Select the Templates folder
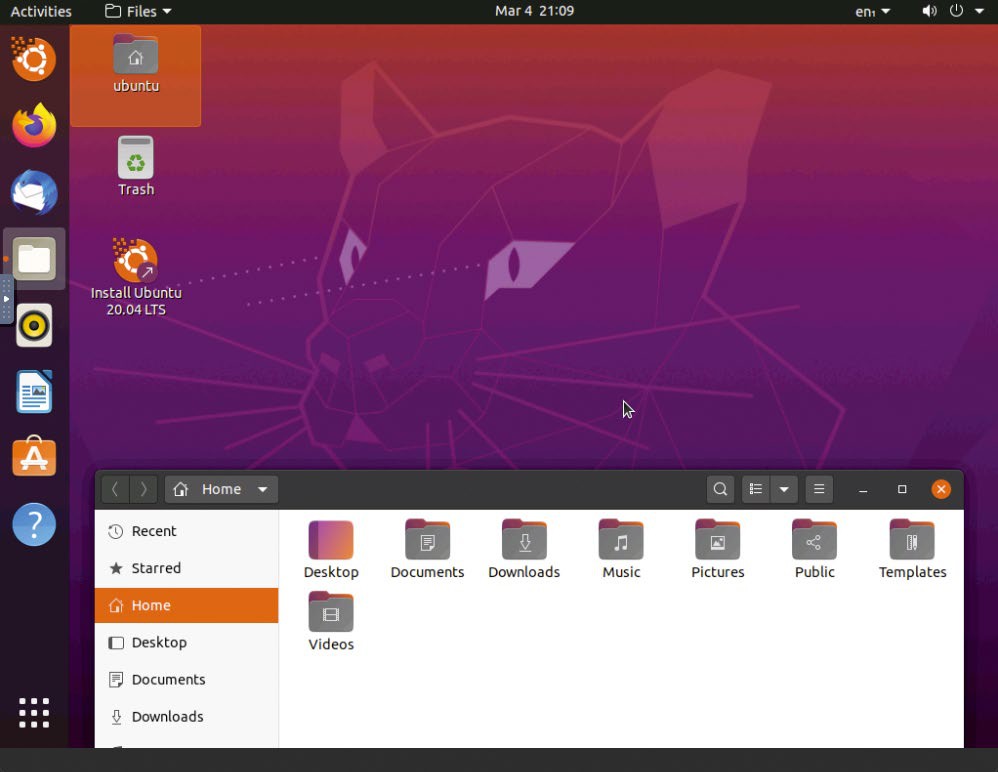Screen dimensions: 998x772 [912, 550]
